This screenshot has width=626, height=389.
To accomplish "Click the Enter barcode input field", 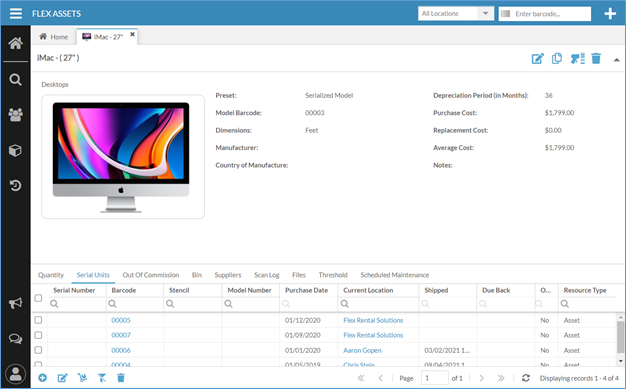I will coord(545,14).
